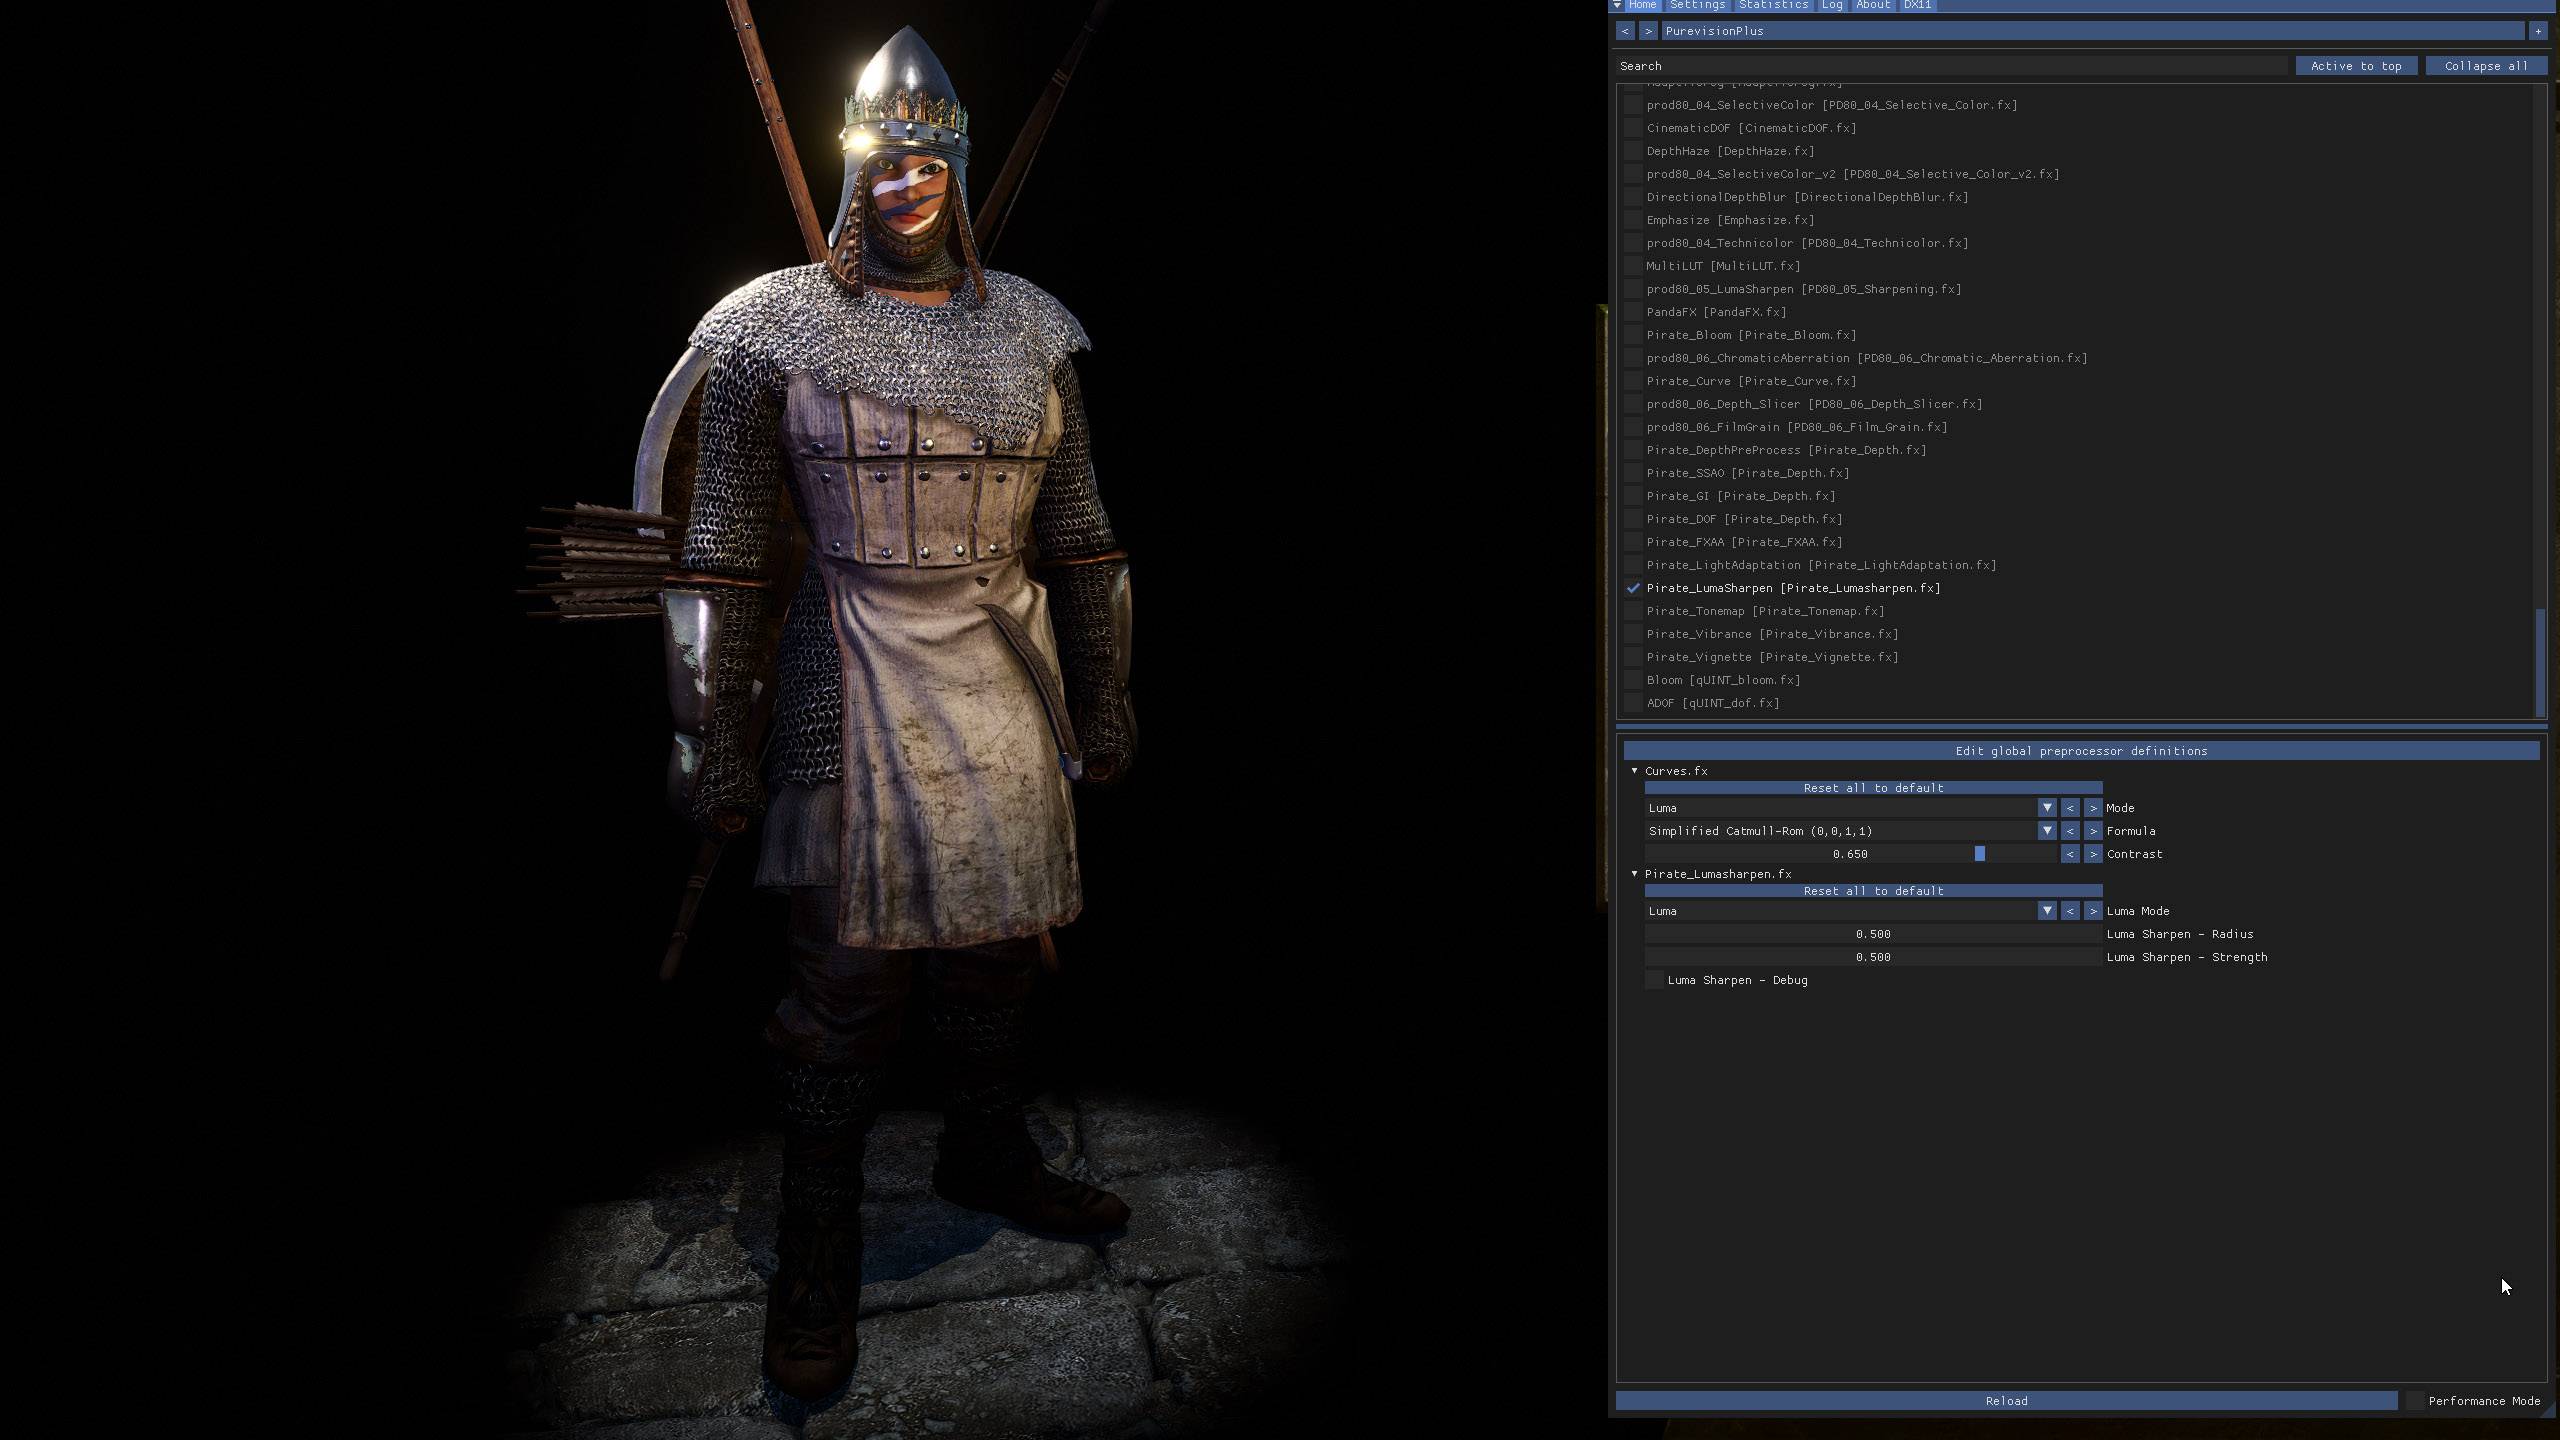Open the Formula dropdown showing Simplified Catmull-Rom
The image size is (2560, 1440).
click(2047, 831)
